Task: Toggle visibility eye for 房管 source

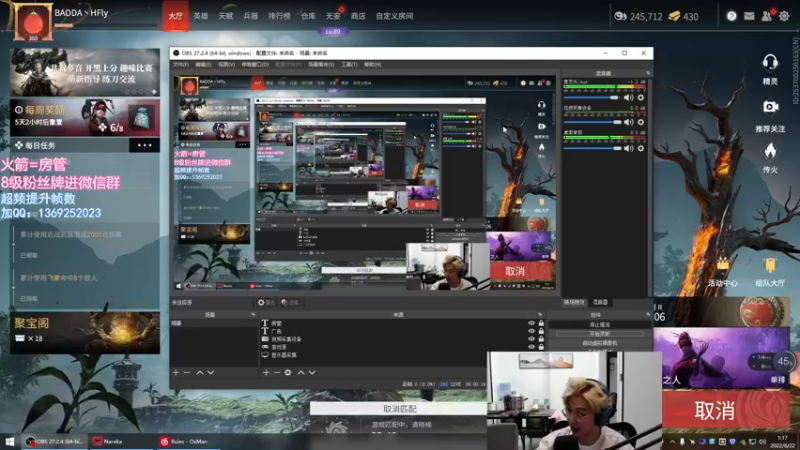Action: pos(531,323)
